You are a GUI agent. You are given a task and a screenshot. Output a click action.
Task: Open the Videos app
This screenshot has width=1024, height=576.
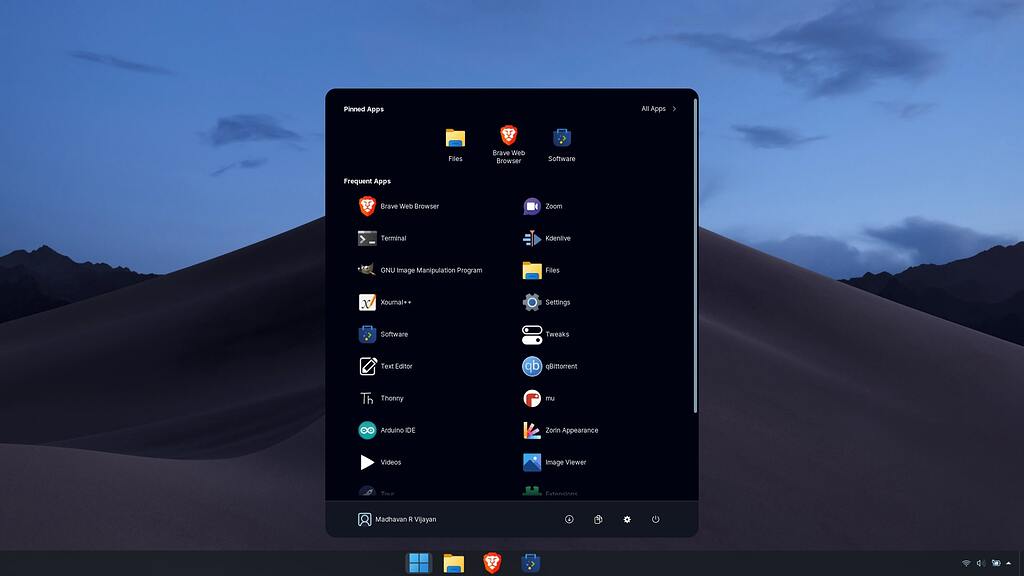(391, 462)
